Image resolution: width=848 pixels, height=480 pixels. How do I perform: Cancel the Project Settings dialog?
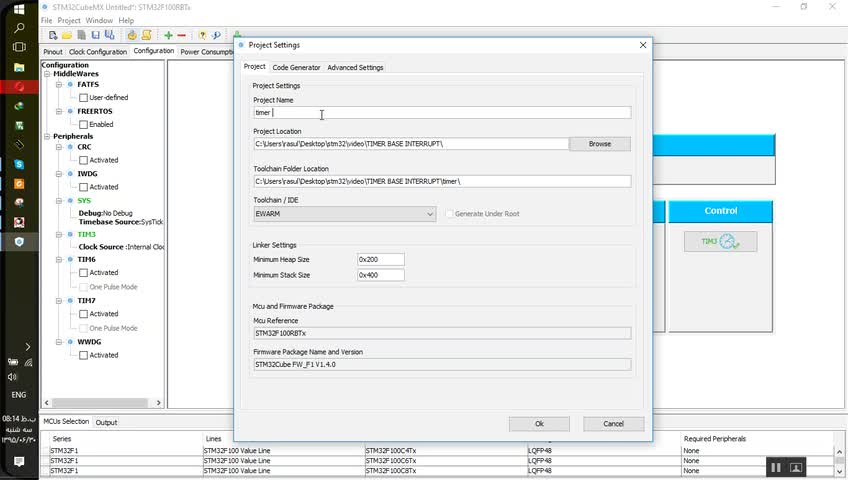coord(614,424)
